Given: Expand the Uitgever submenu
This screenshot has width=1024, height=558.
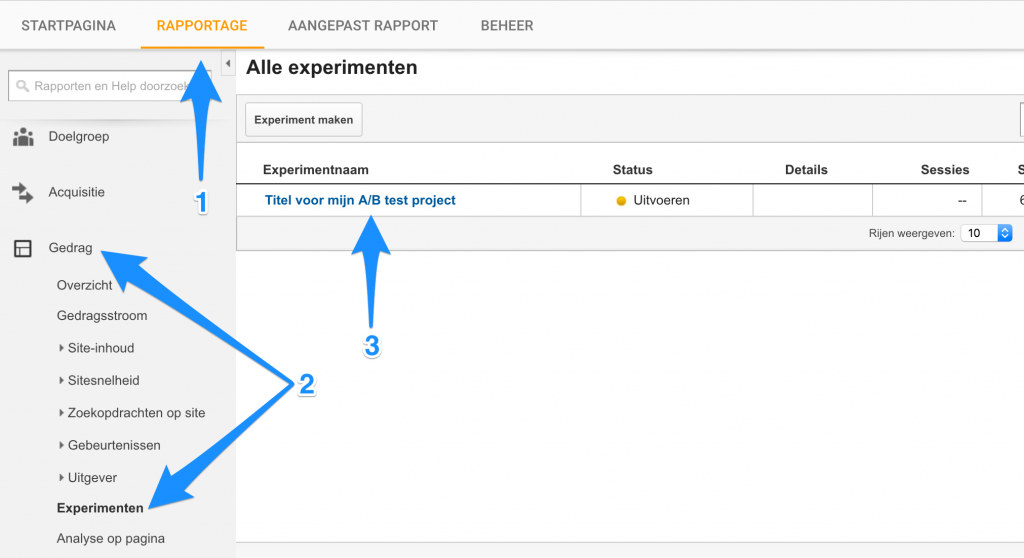Looking at the screenshot, I should point(62,478).
